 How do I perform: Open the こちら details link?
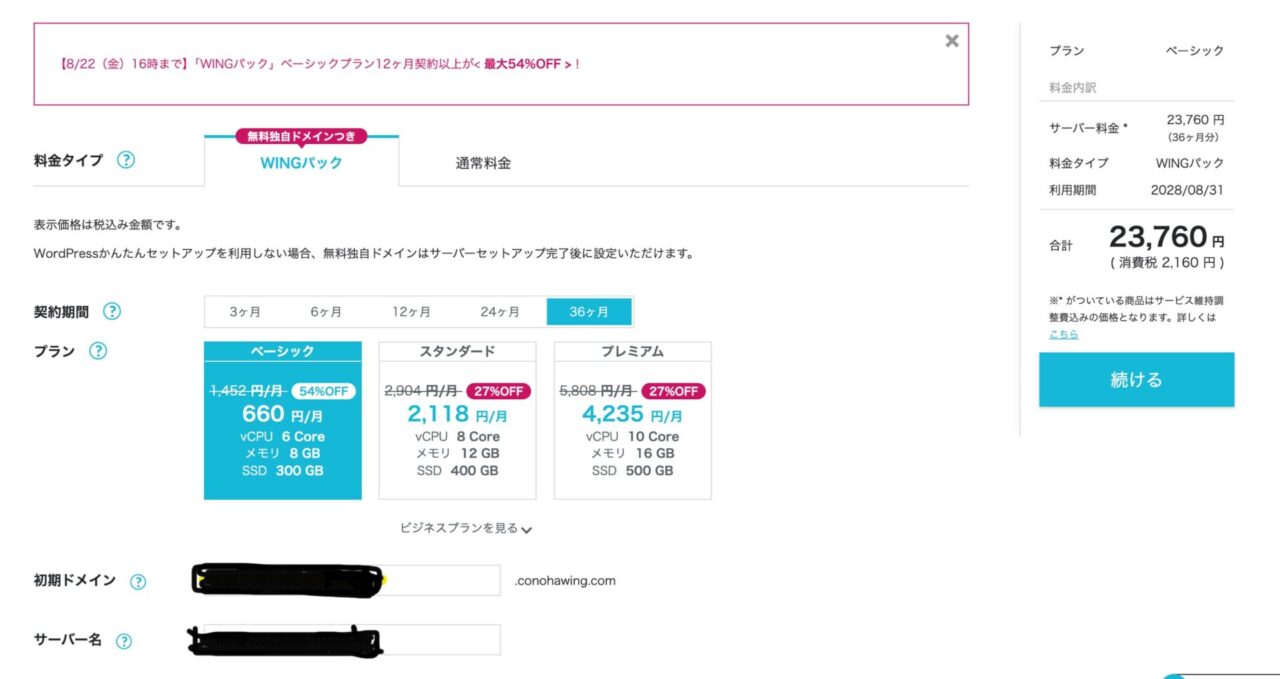[1063, 334]
